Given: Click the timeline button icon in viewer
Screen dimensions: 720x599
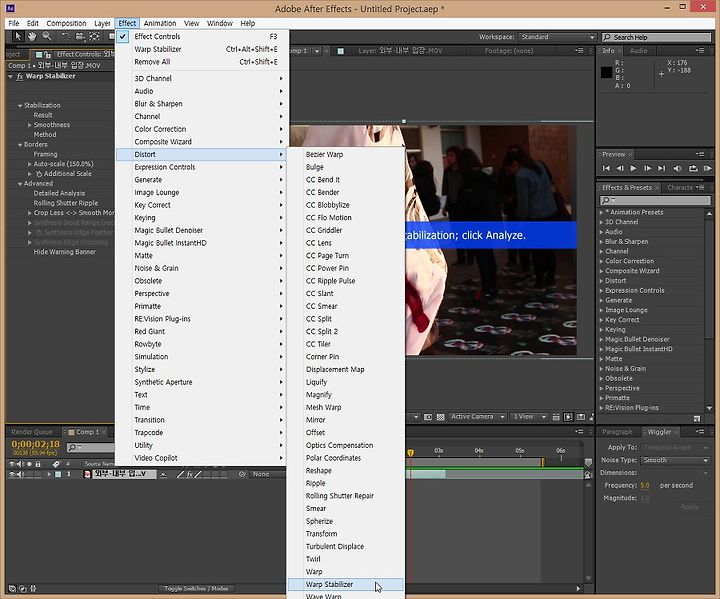Looking at the screenshot, I should [x=581, y=417].
